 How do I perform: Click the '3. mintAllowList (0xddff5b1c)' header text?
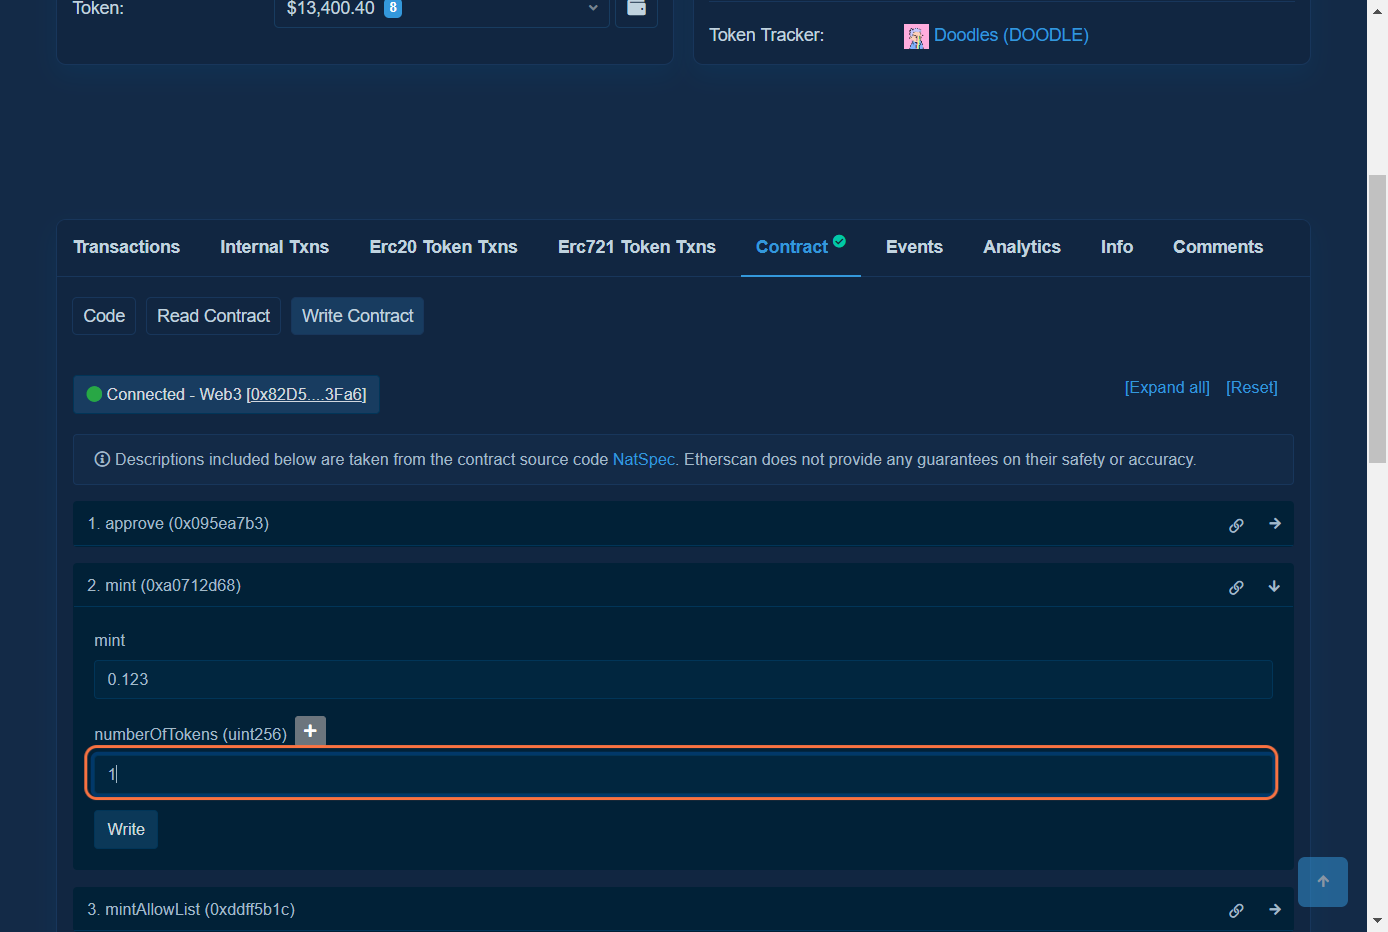click(x=191, y=909)
